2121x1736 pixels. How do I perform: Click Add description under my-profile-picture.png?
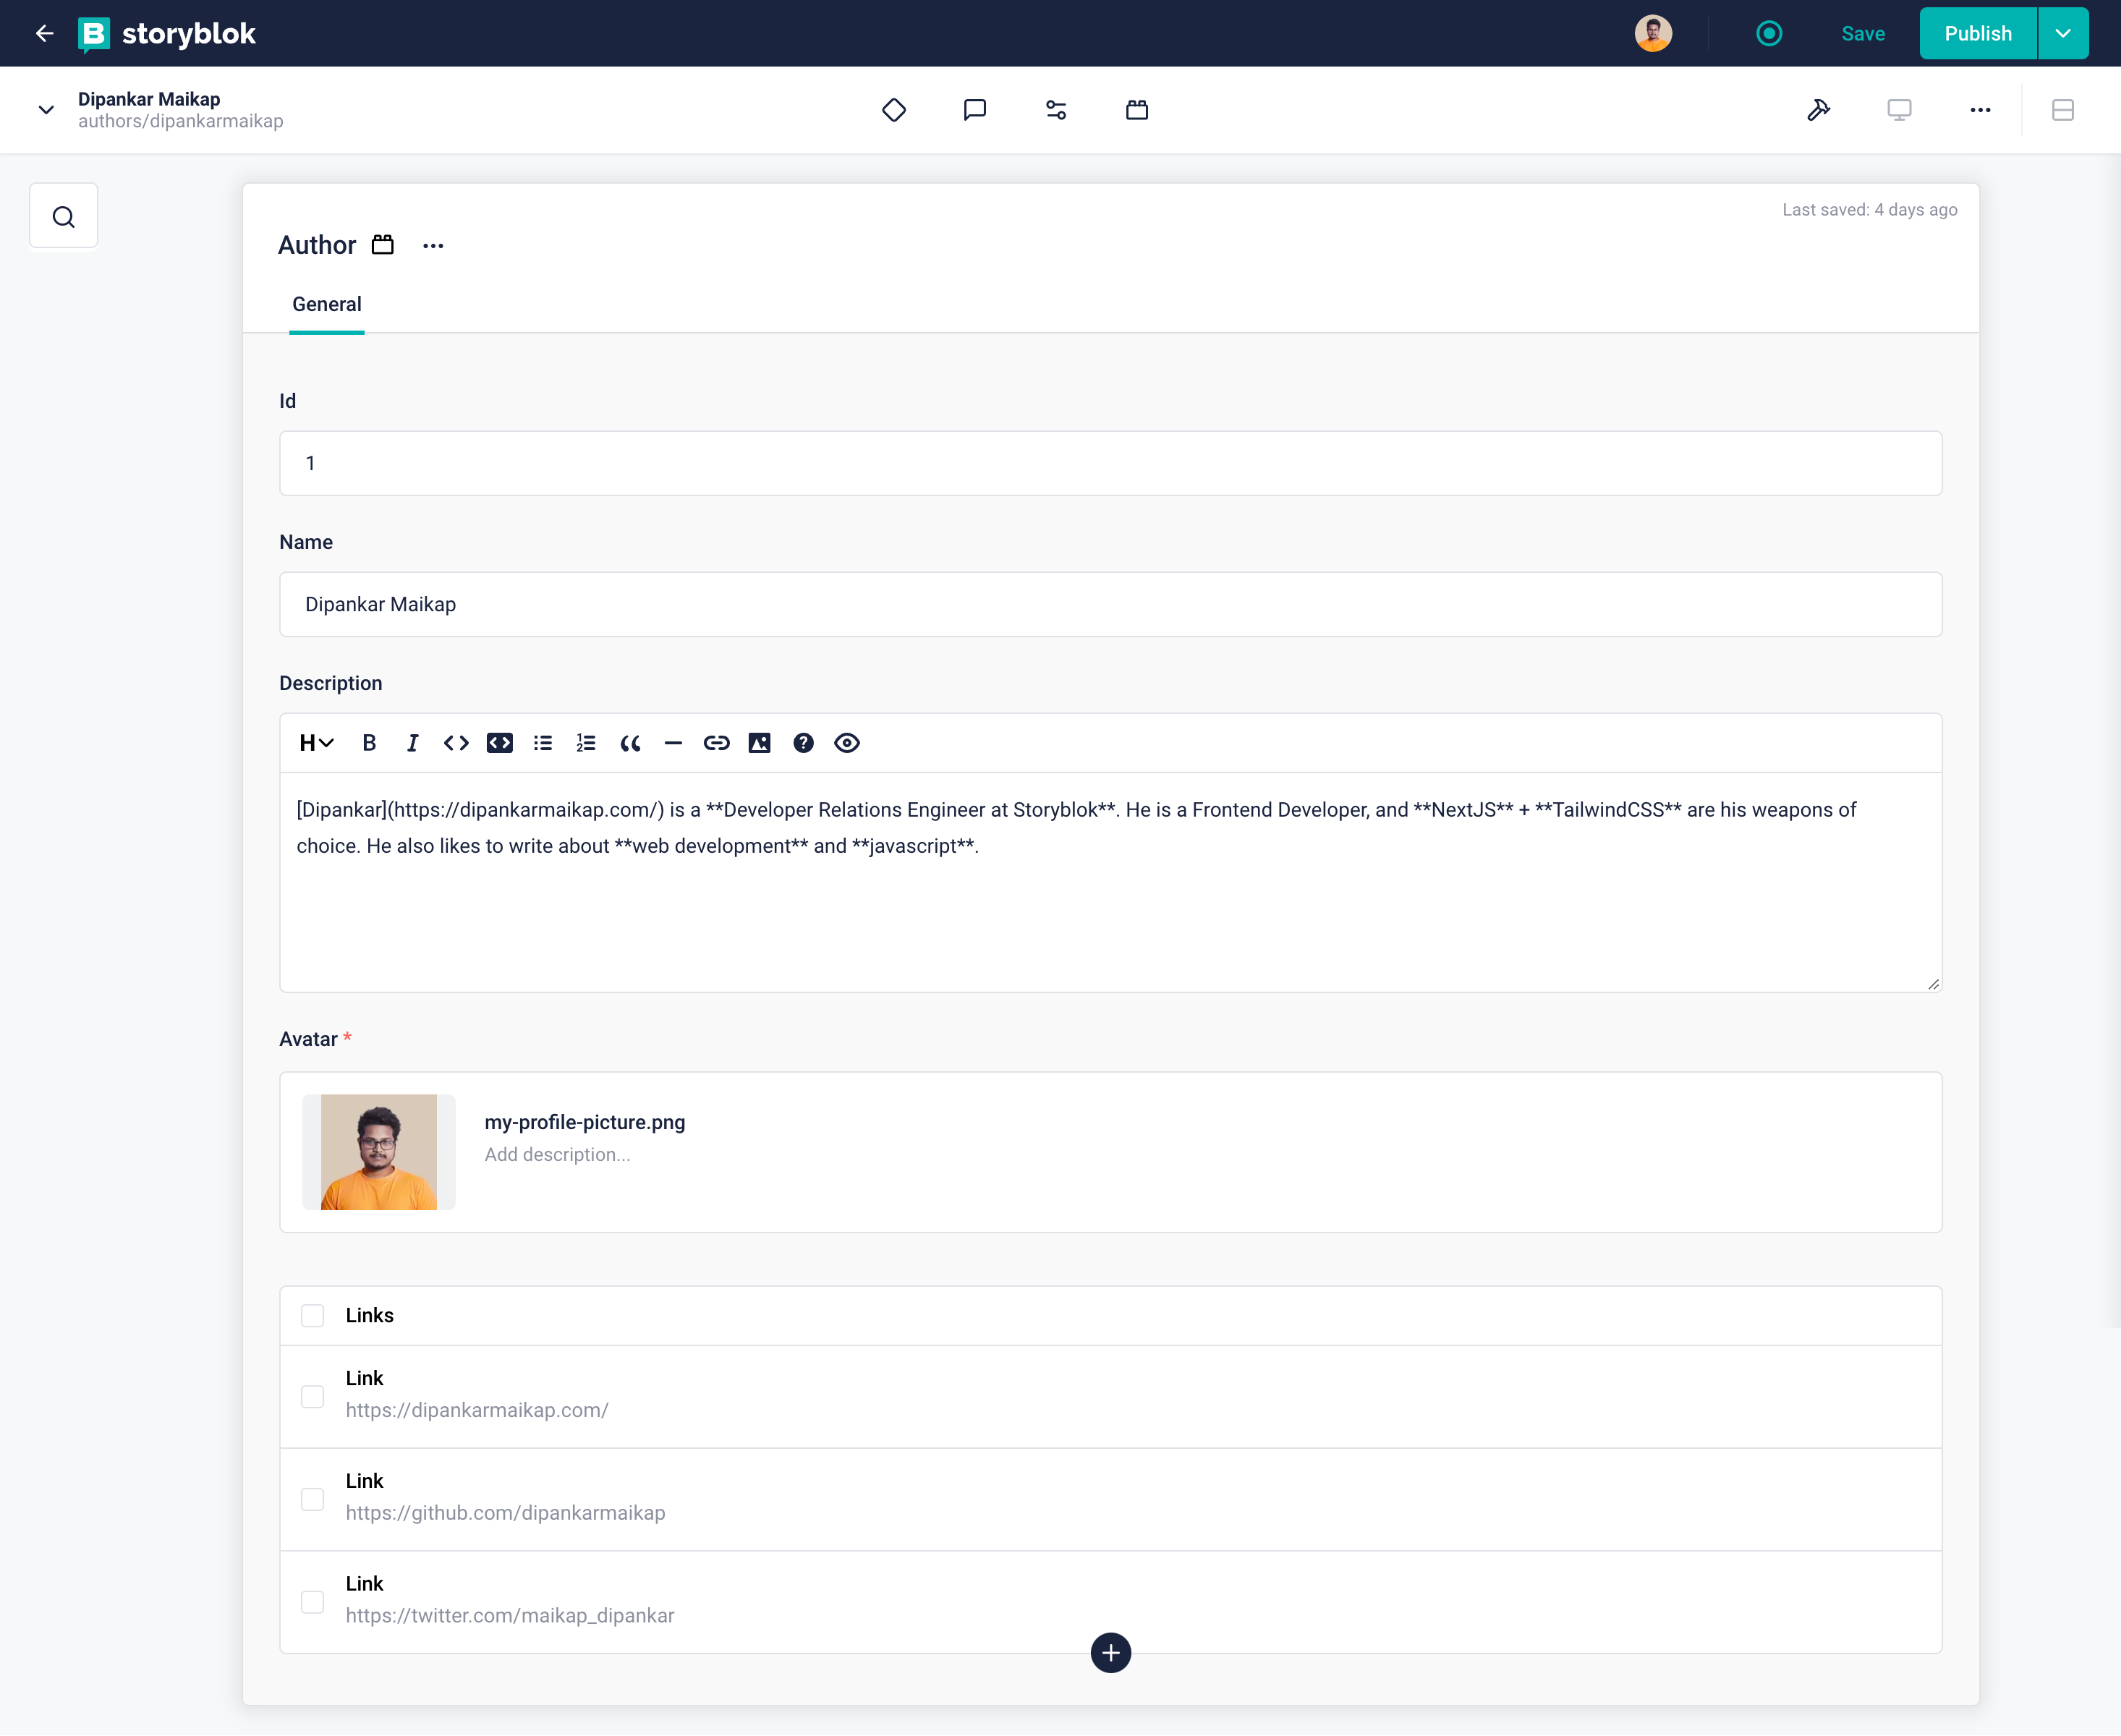click(558, 1154)
